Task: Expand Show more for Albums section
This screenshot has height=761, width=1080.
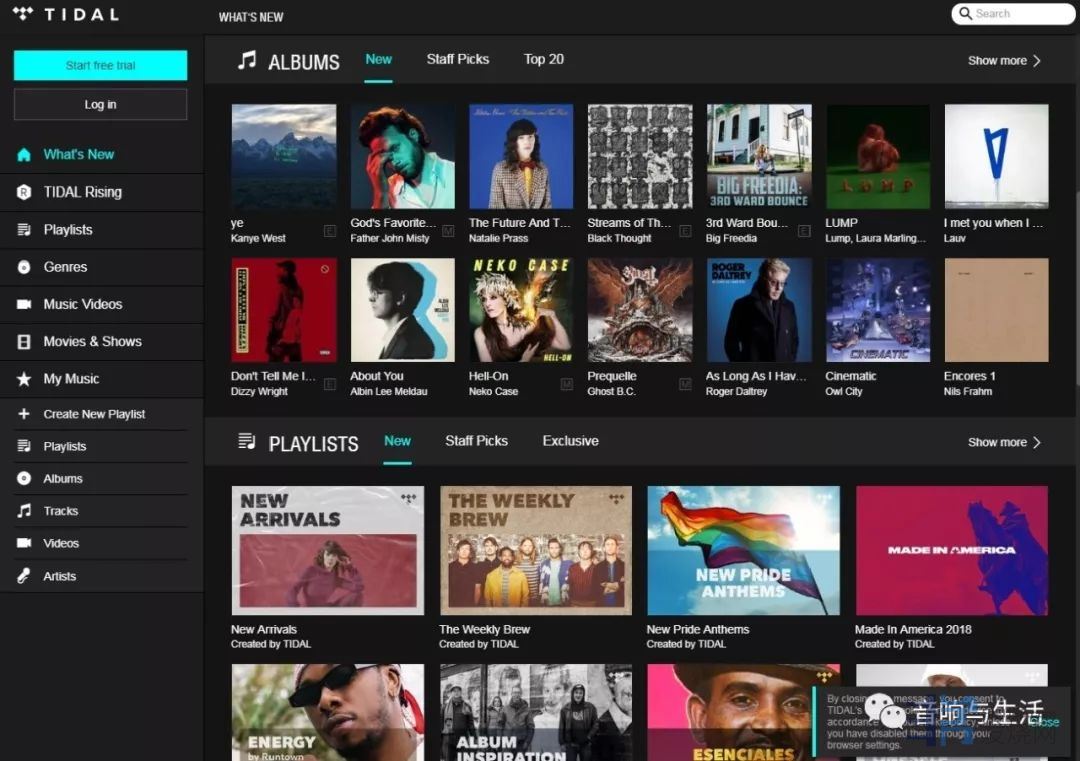Action: point(1004,61)
